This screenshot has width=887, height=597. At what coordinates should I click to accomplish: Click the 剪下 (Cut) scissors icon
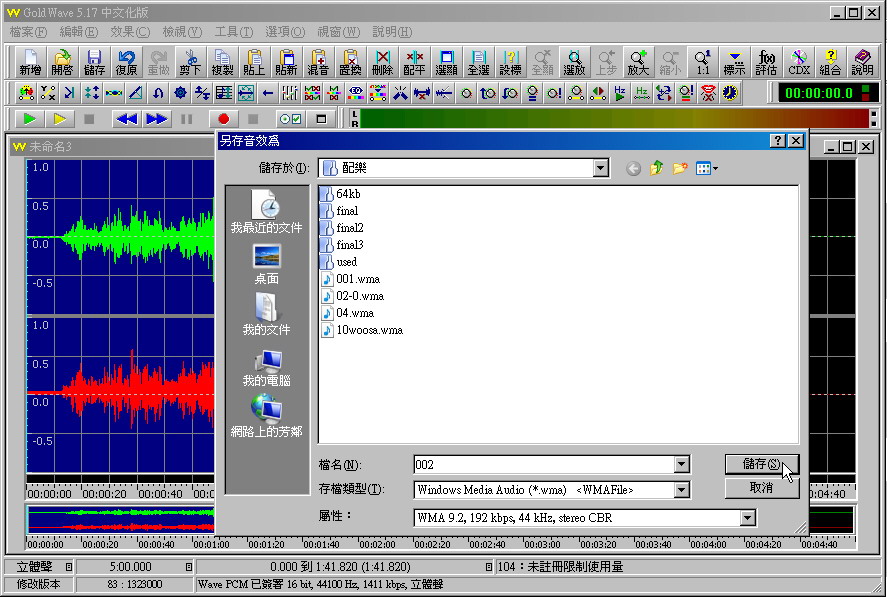coord(190,62)
